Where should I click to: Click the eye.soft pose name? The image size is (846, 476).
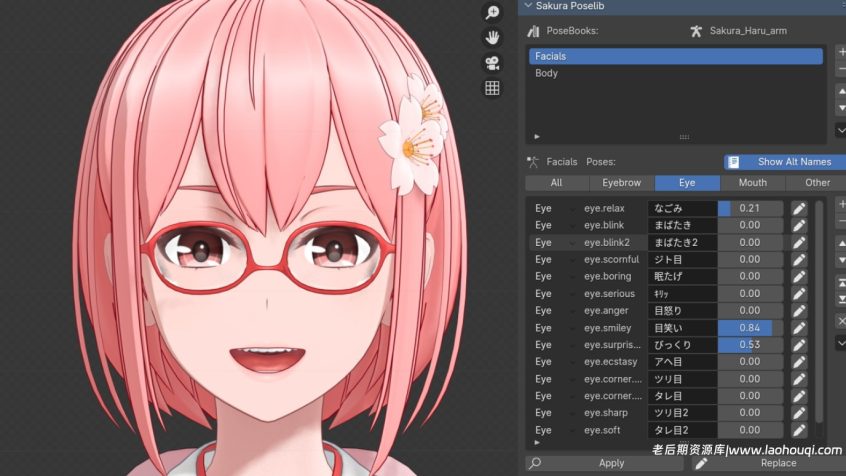tap(602, 430)
